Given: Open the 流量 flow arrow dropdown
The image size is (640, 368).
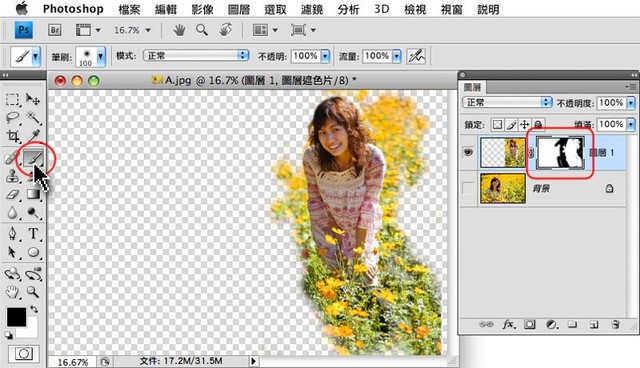Looking at the screenshot, I should click(397, 56).
